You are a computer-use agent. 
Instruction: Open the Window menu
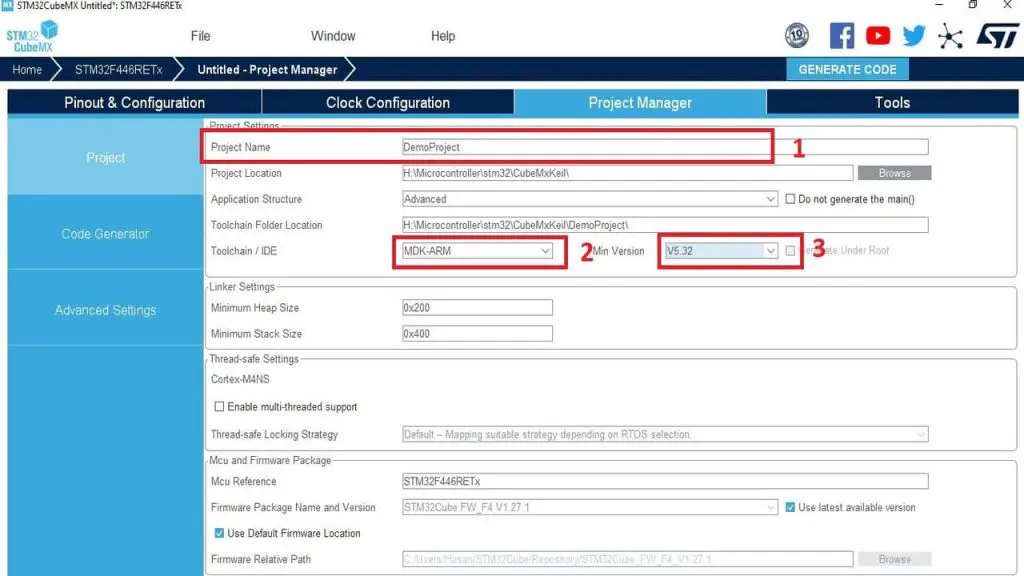(333, 36)
